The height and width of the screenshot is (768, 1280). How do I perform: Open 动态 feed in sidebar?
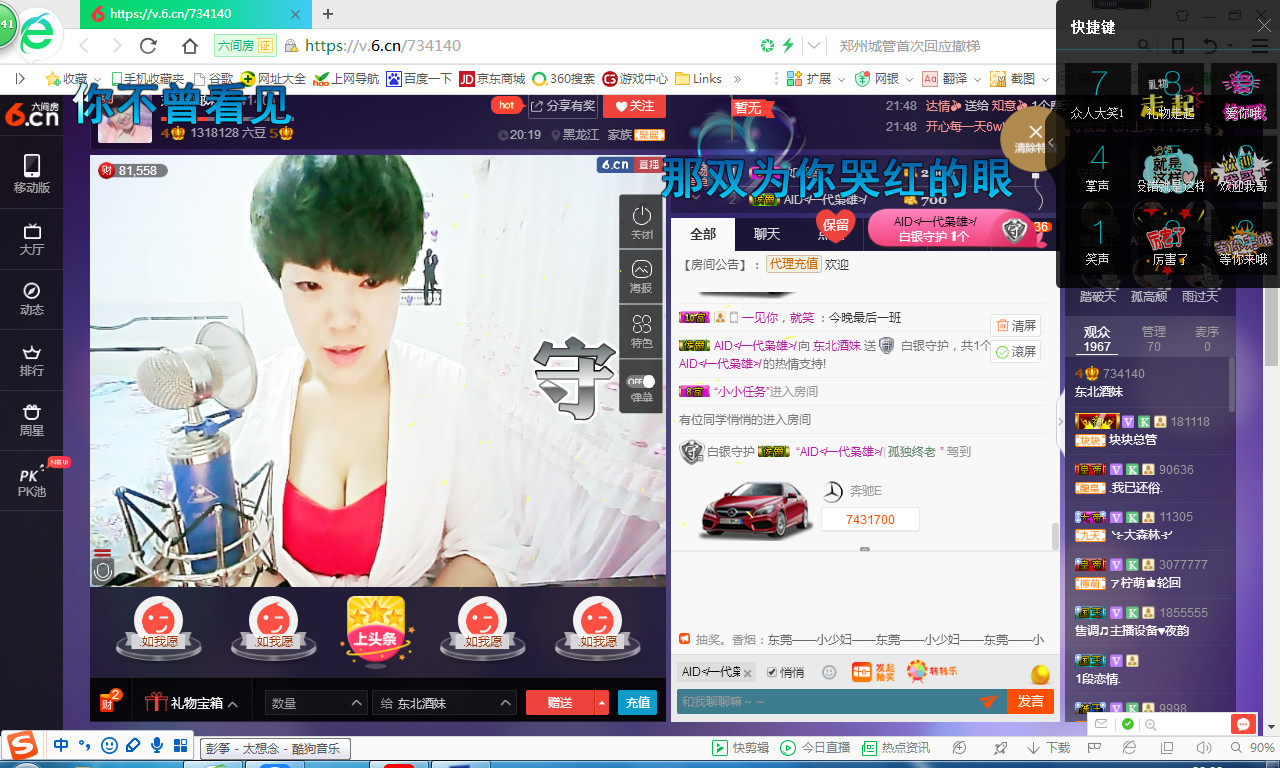click(x=31, y=298)
